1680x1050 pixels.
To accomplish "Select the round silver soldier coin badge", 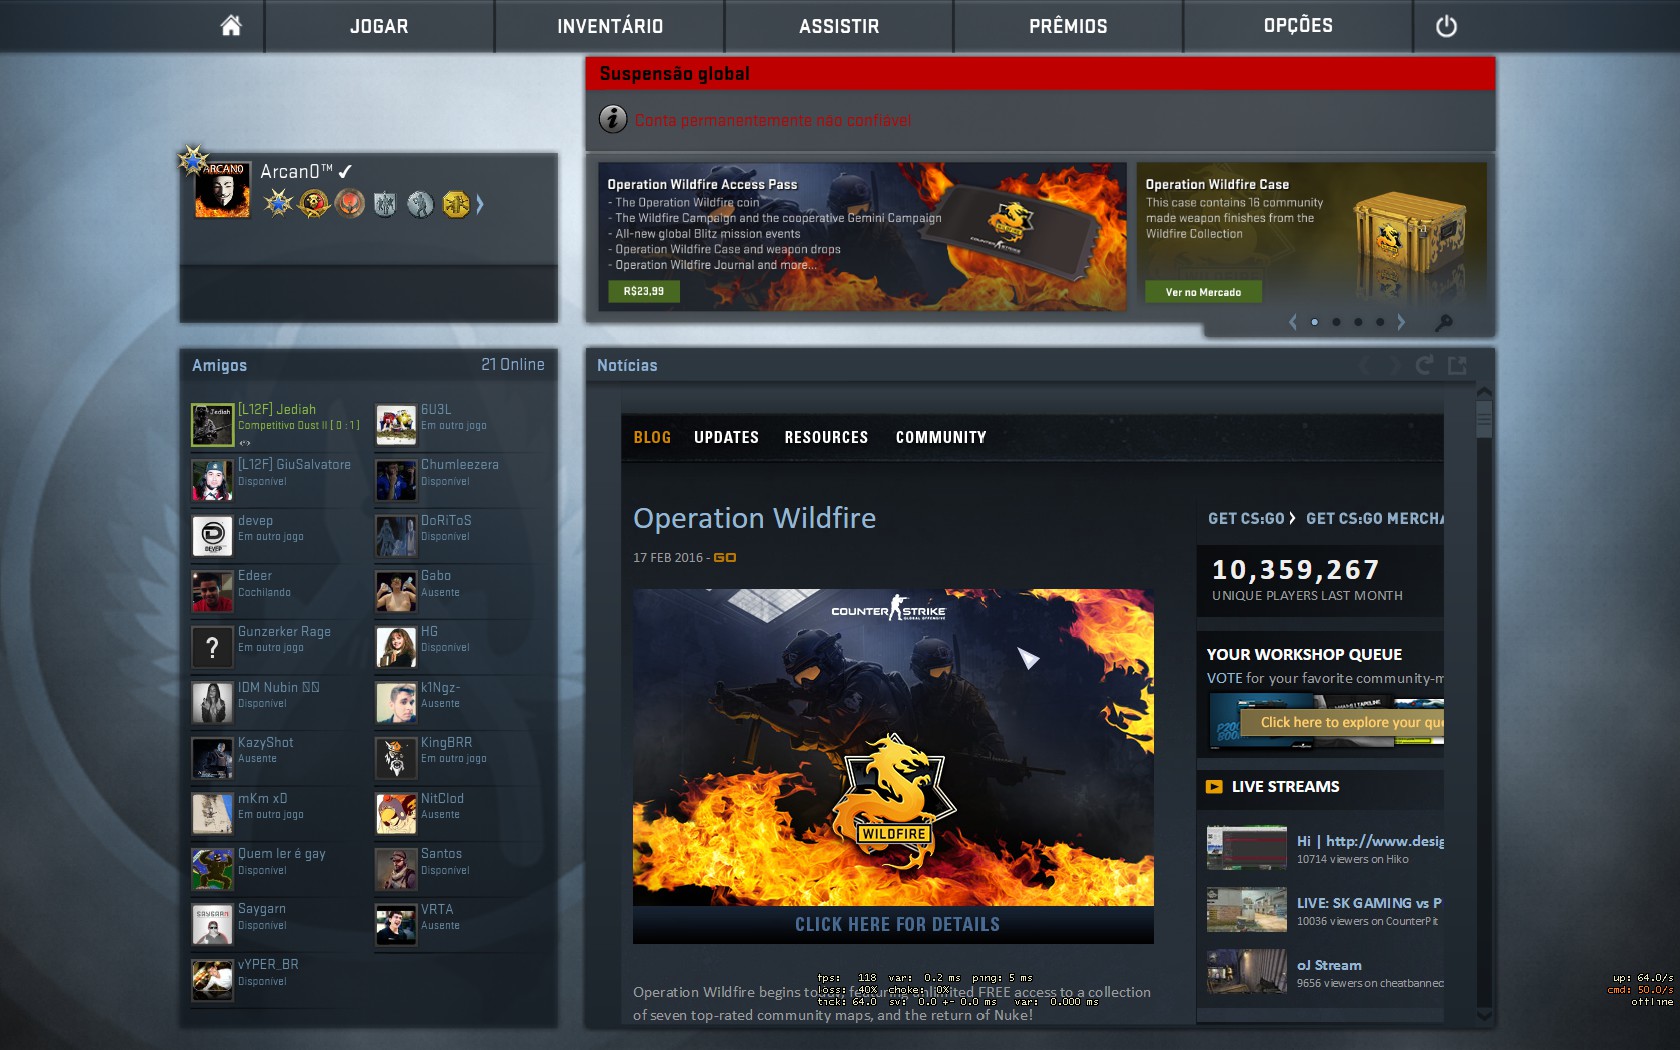I will [420, 204].
